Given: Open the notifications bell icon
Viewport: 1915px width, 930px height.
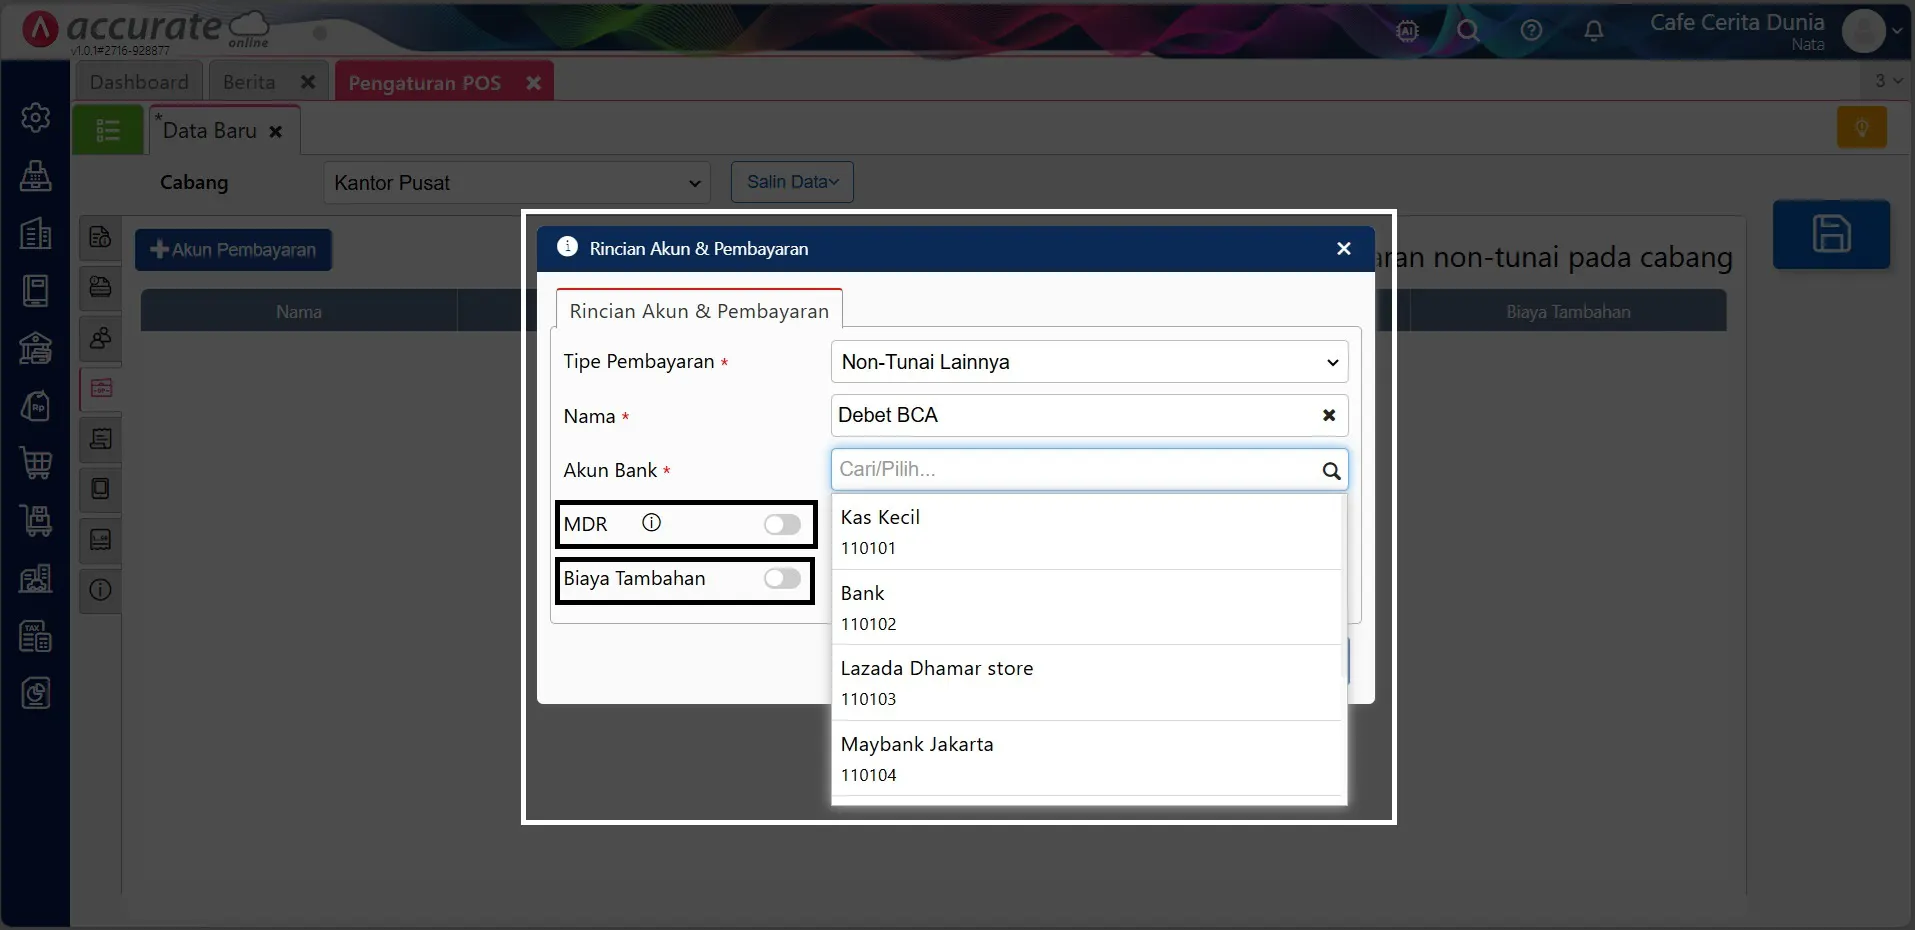Looking at the screenshot, I should pyautogui.click(x=1594, y=31).
